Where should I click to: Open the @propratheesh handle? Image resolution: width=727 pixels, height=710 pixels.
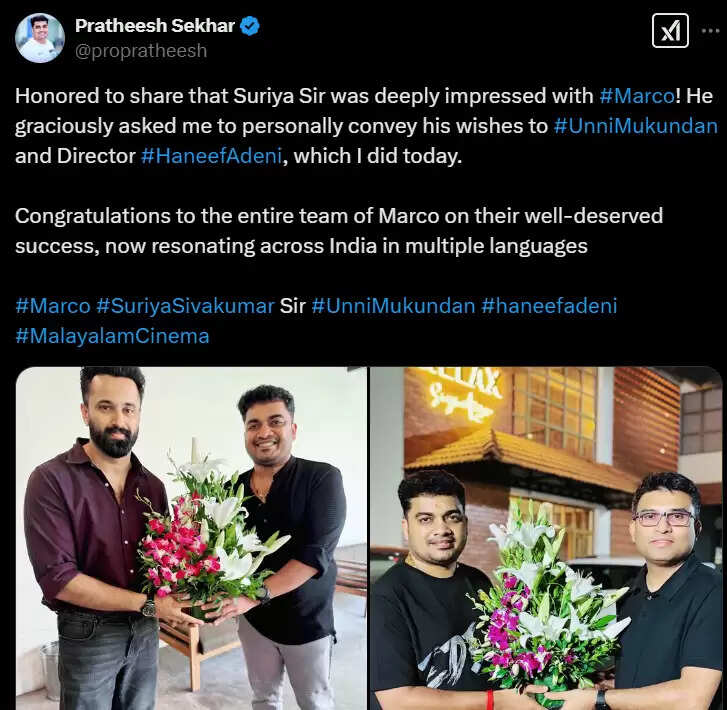pyautogui.click(x=141, y=51)
